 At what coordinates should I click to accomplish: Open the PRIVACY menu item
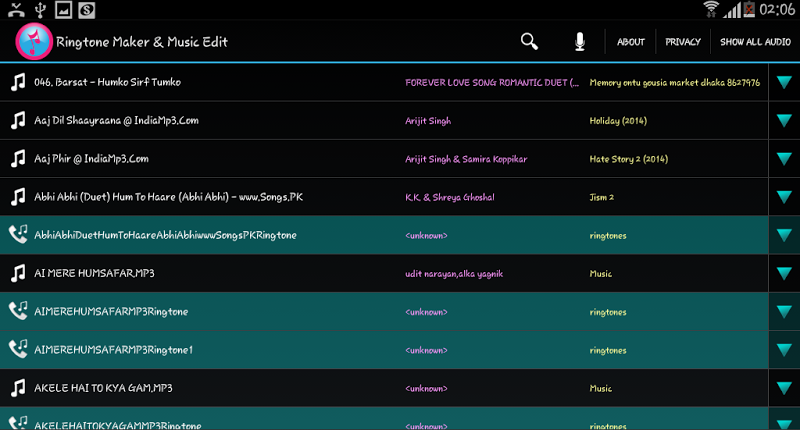tap(682, 42)
